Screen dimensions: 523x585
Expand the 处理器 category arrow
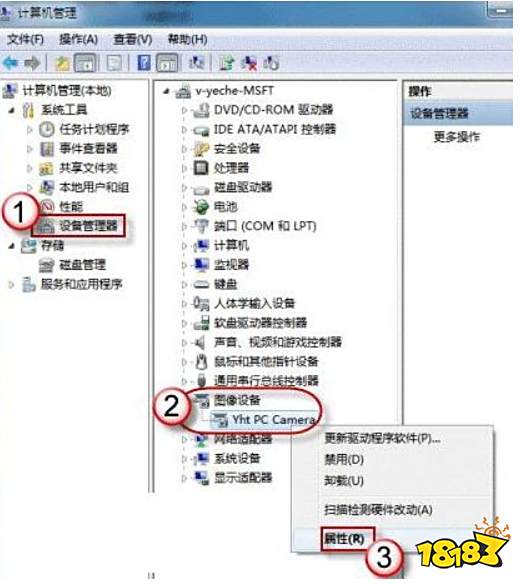coord(184,168)
